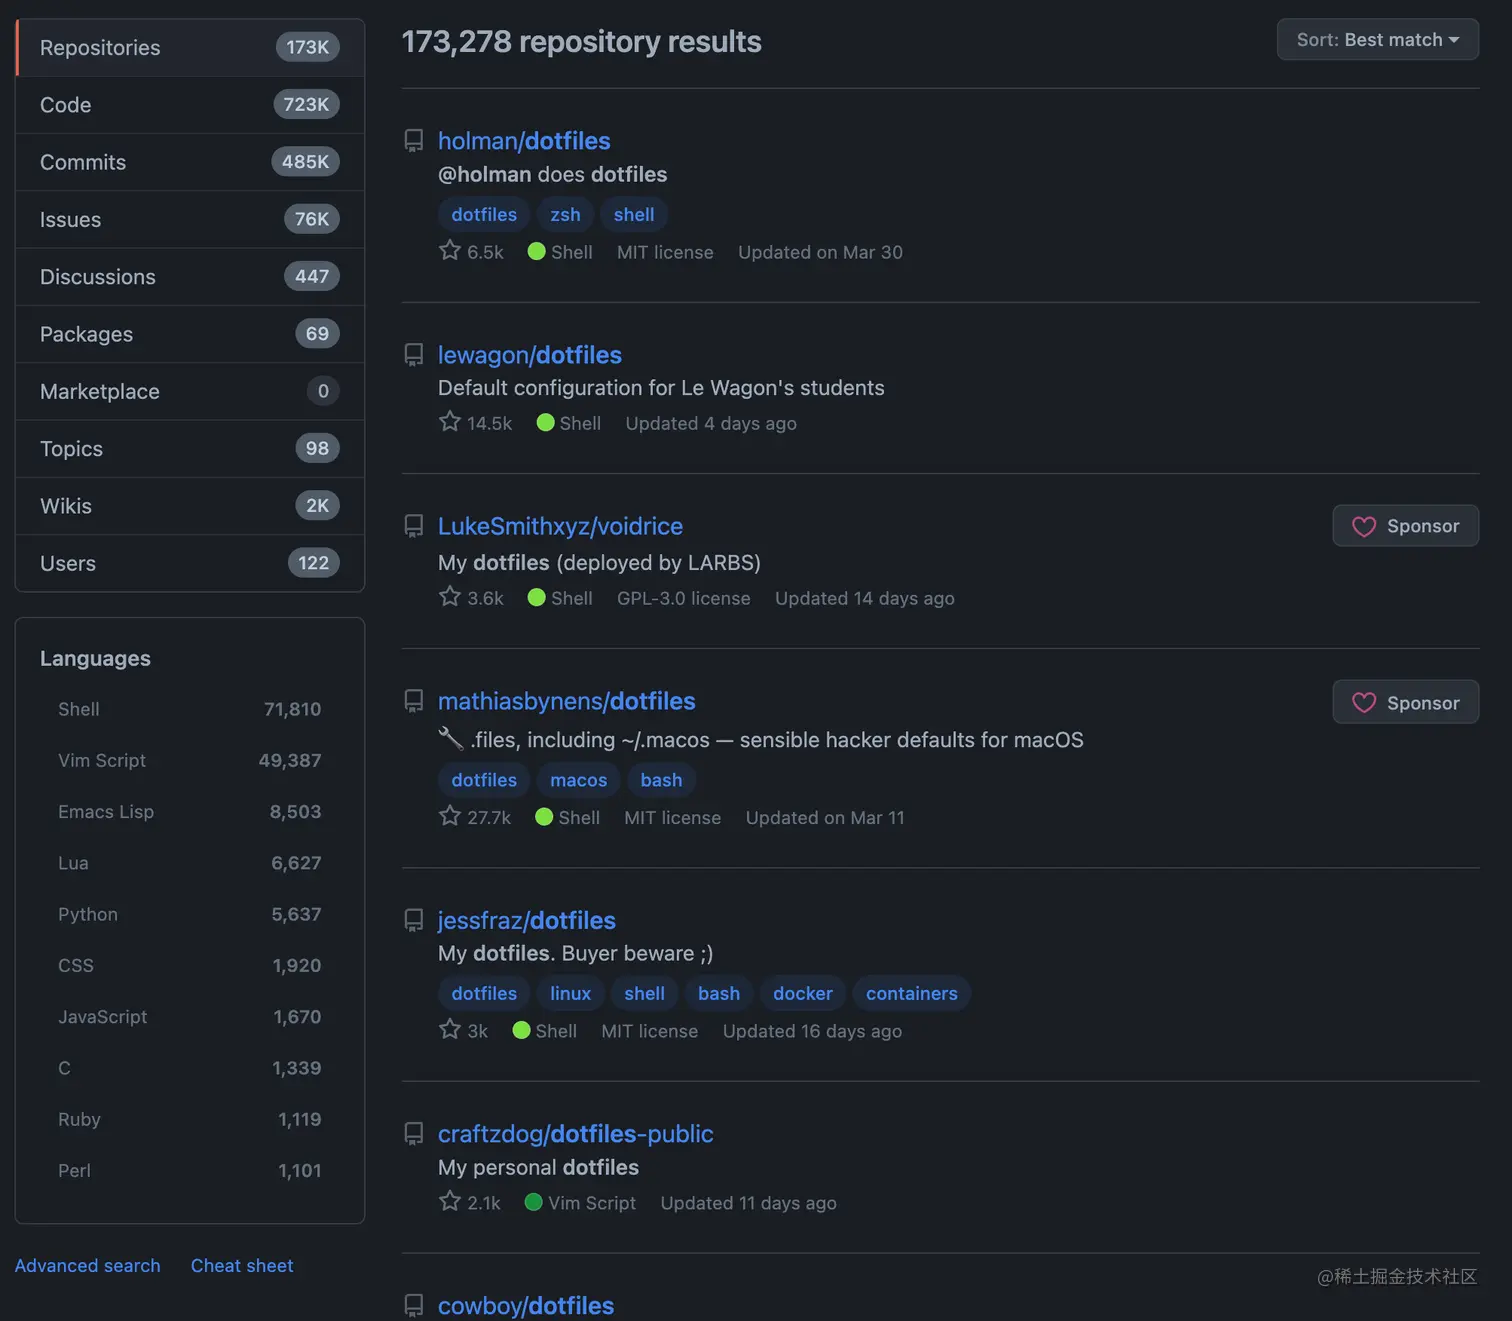Select the Packages search category

(x=190, y=334)
